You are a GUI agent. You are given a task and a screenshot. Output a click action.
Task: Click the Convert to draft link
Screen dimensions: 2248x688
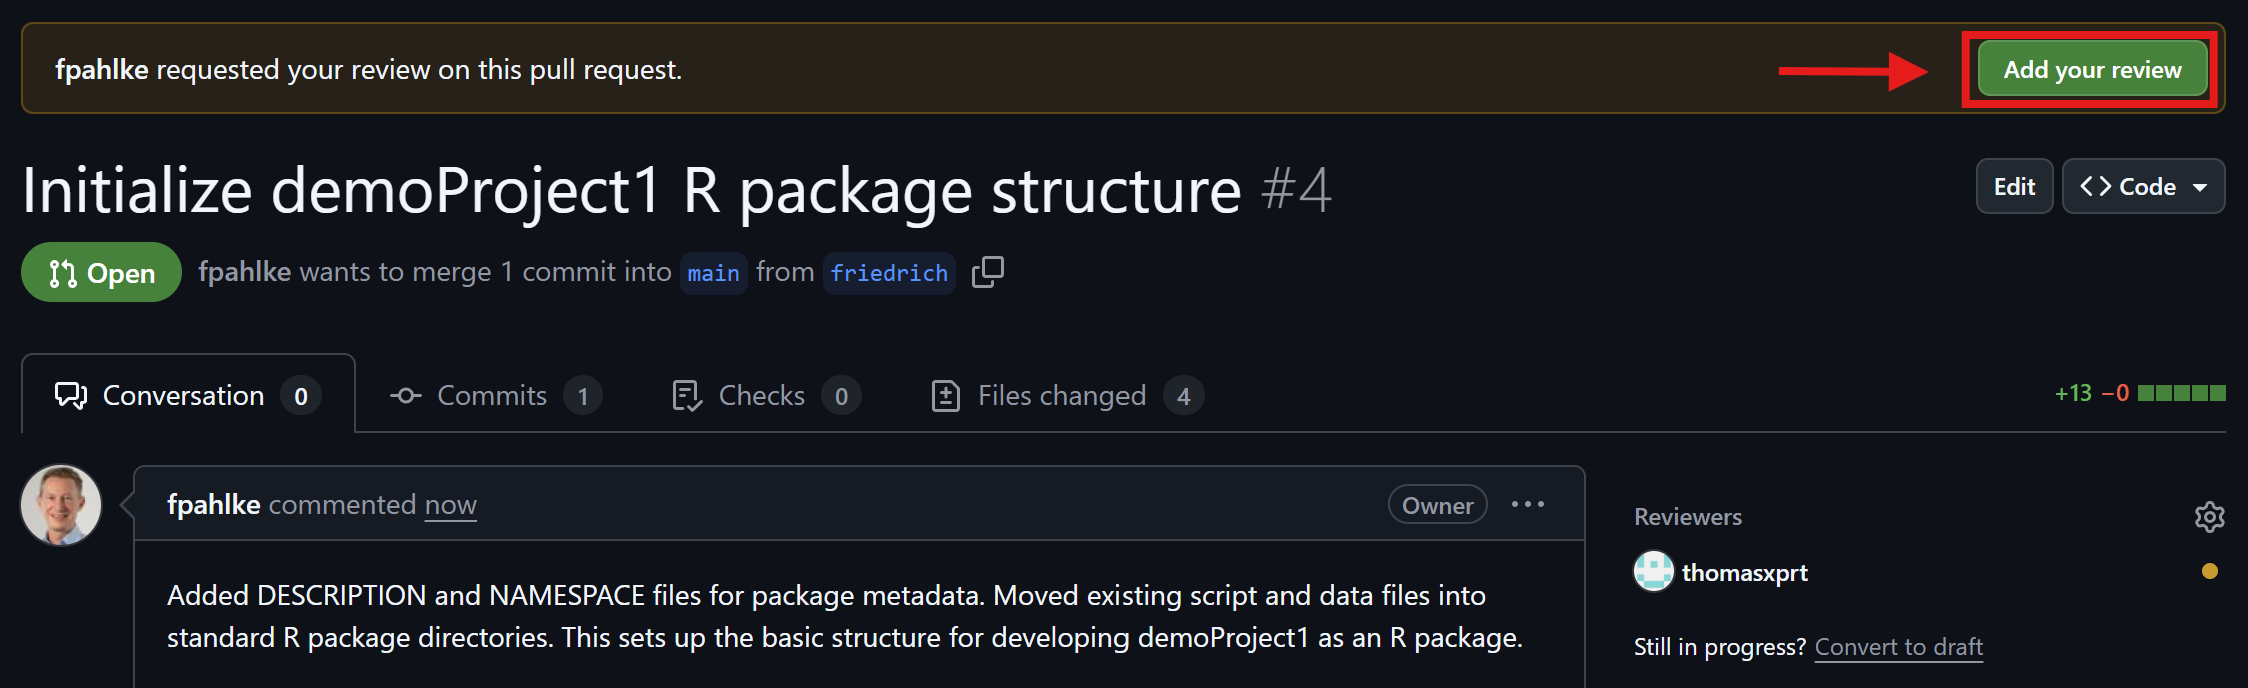point(1898,647)
